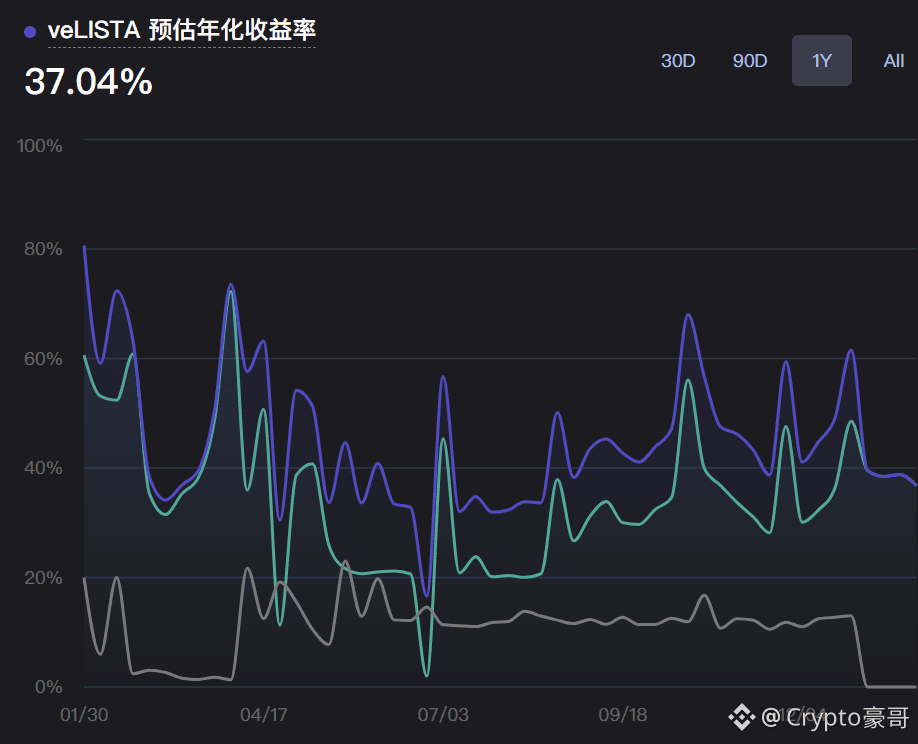Click the 0% y-axis label

[x=48, y=687]
